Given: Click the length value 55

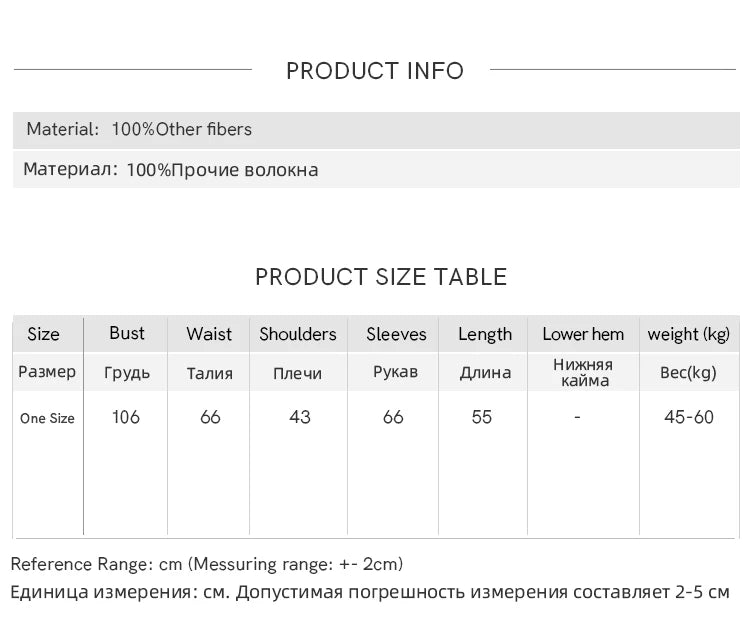Looking at the screenshot, I should pyautogui.click(x=482, y=417).
